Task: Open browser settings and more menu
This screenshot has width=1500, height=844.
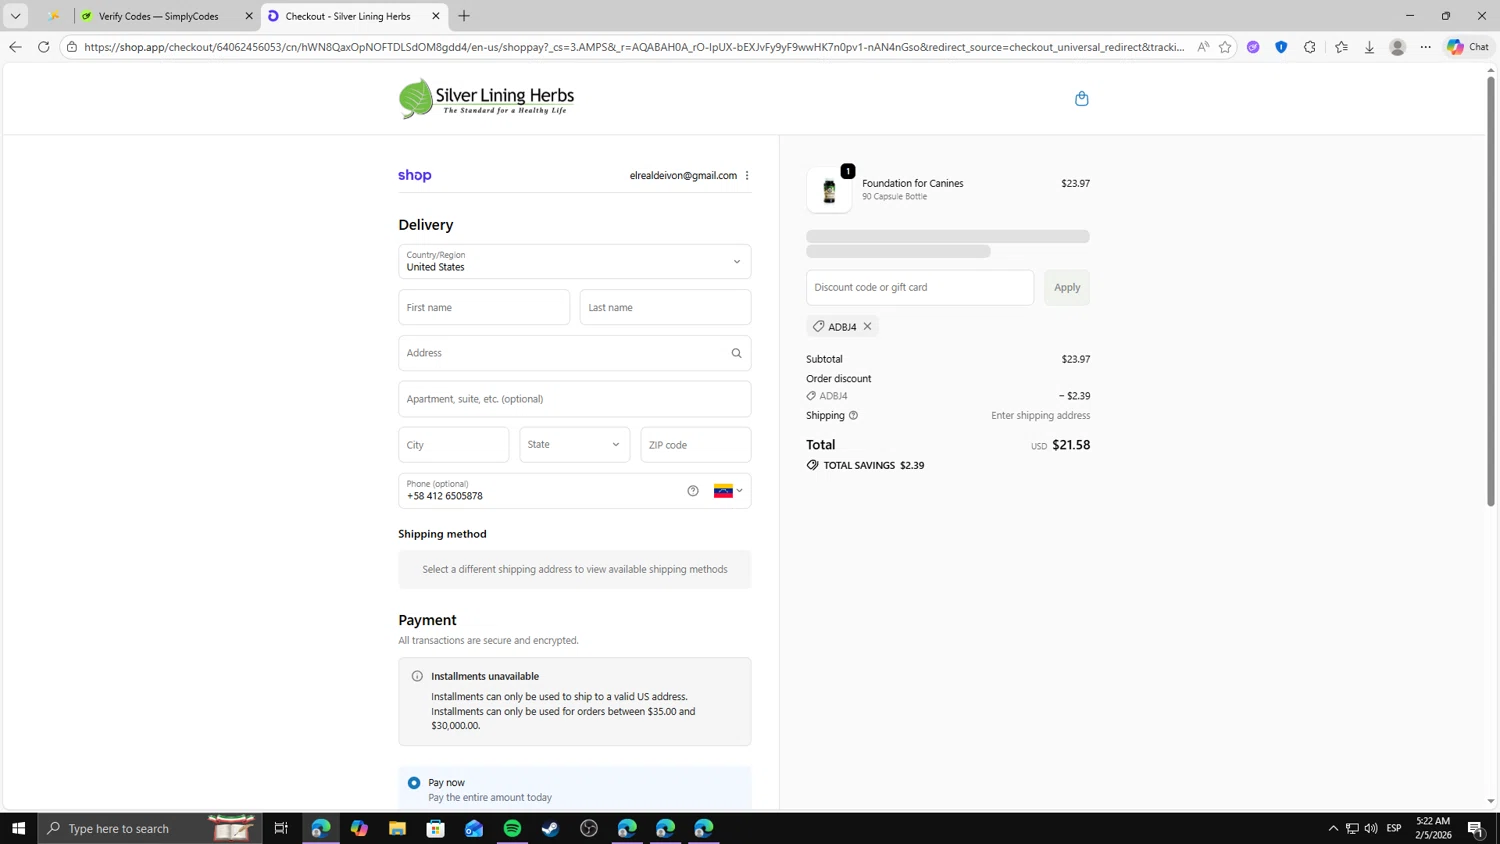Action: pos(1425,47)
